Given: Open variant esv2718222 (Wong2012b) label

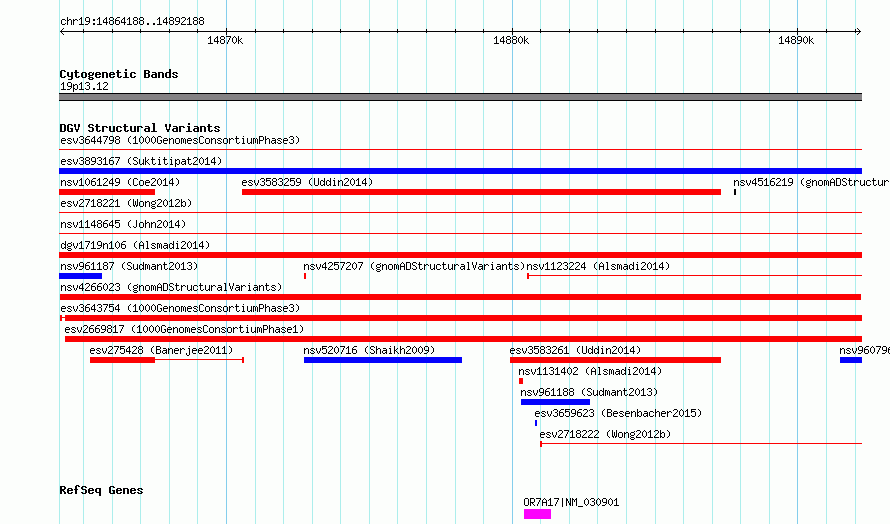Looking at the screenshot, I should (x=605, y=434).
